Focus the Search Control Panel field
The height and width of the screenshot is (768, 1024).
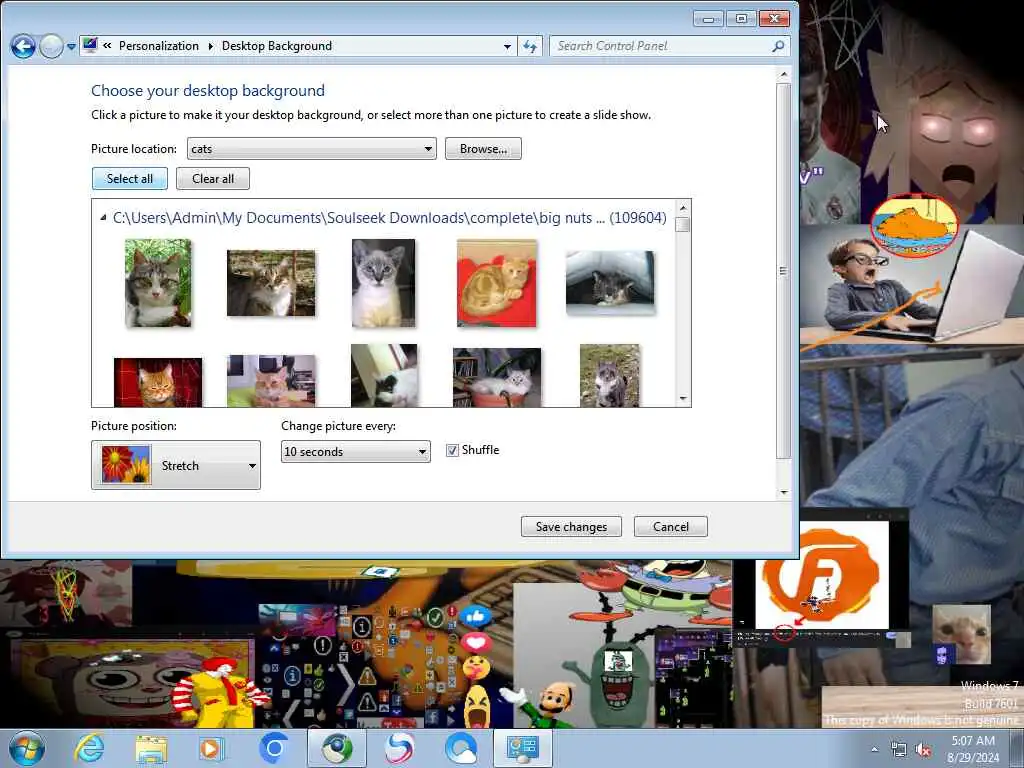(670, 46)
